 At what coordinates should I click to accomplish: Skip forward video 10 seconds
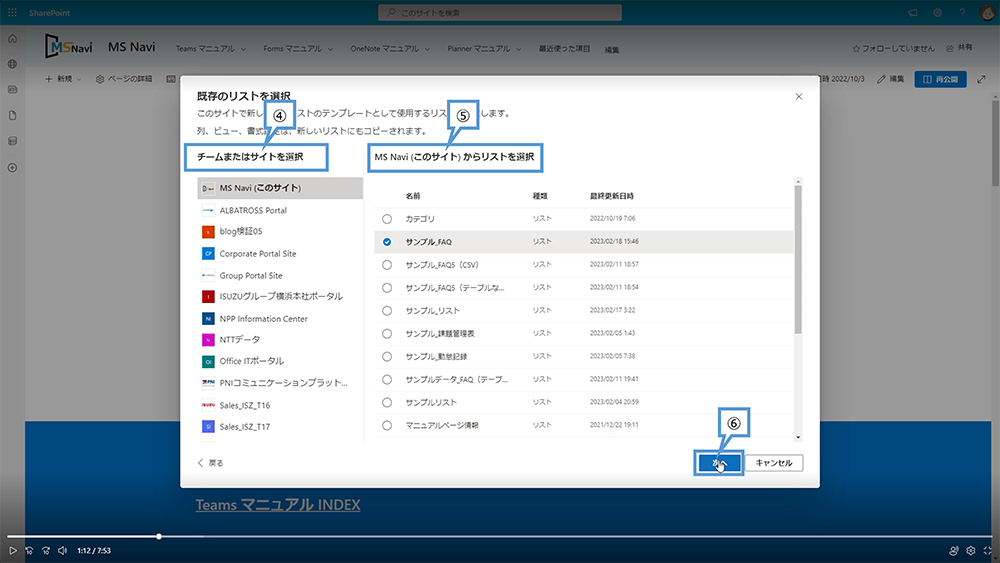(46, 550)
